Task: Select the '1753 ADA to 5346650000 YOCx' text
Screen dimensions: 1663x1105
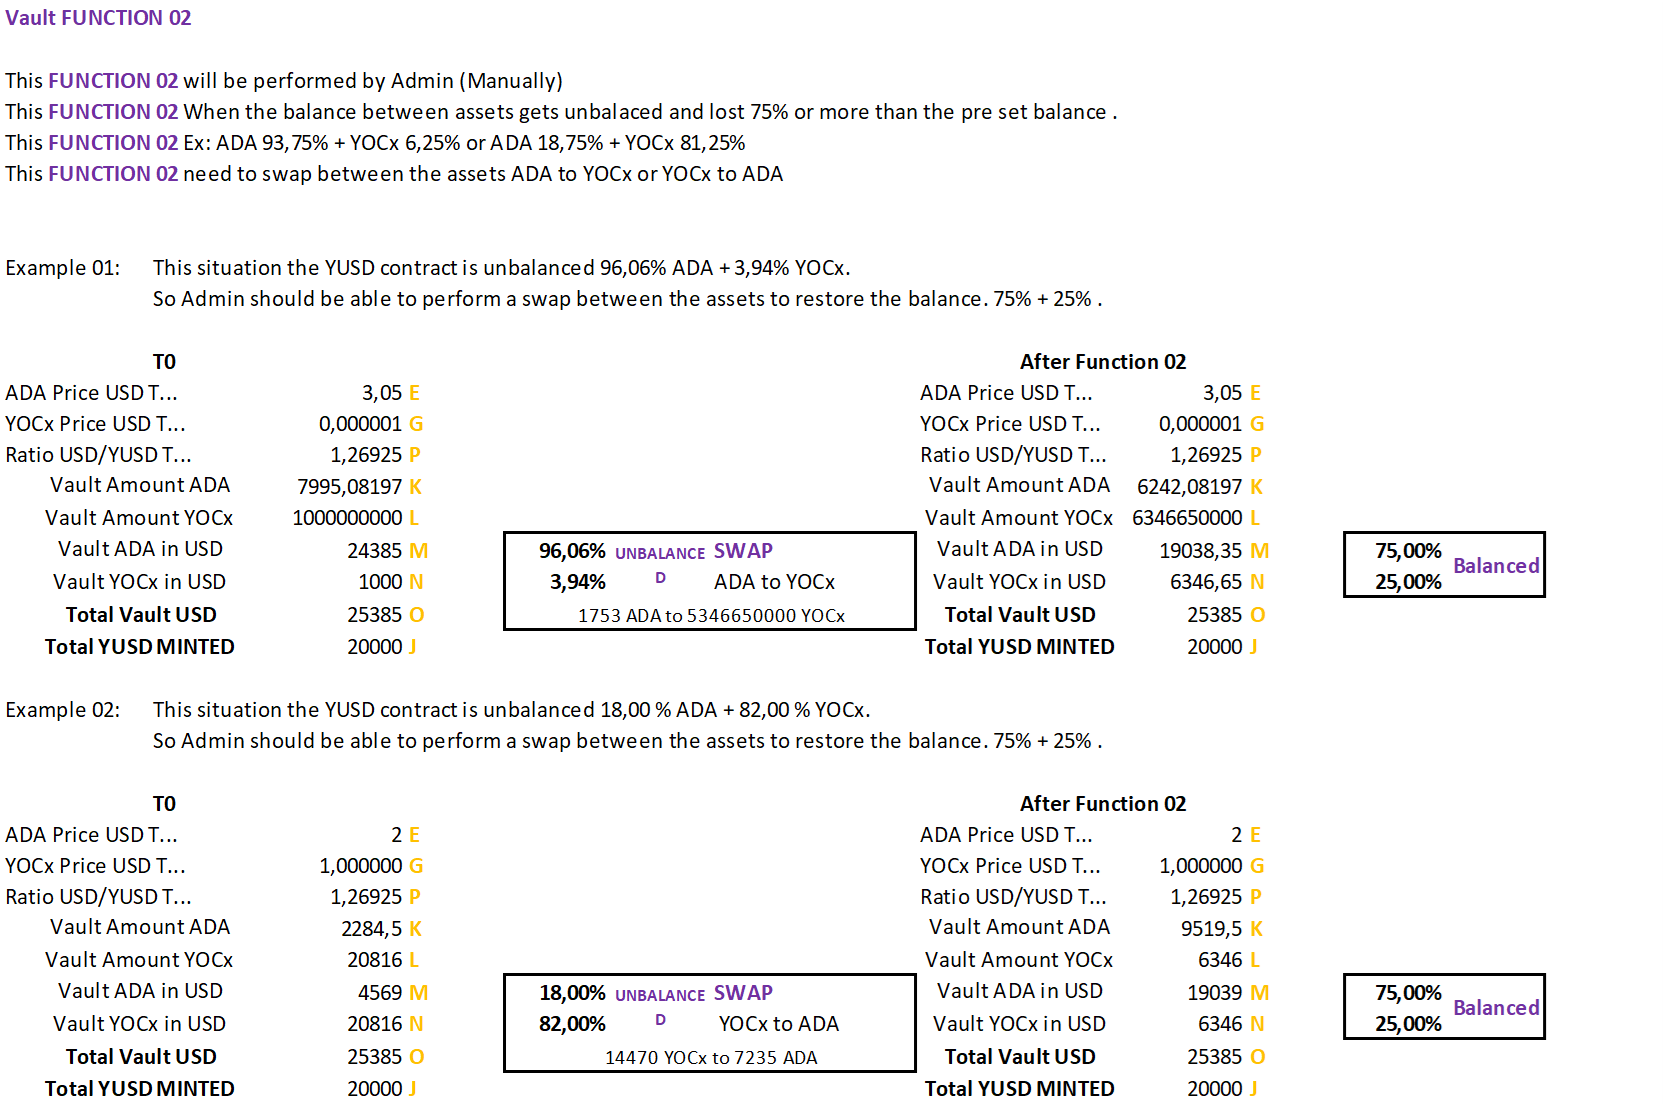Action: pyautogui.click(x=711, y=616)
